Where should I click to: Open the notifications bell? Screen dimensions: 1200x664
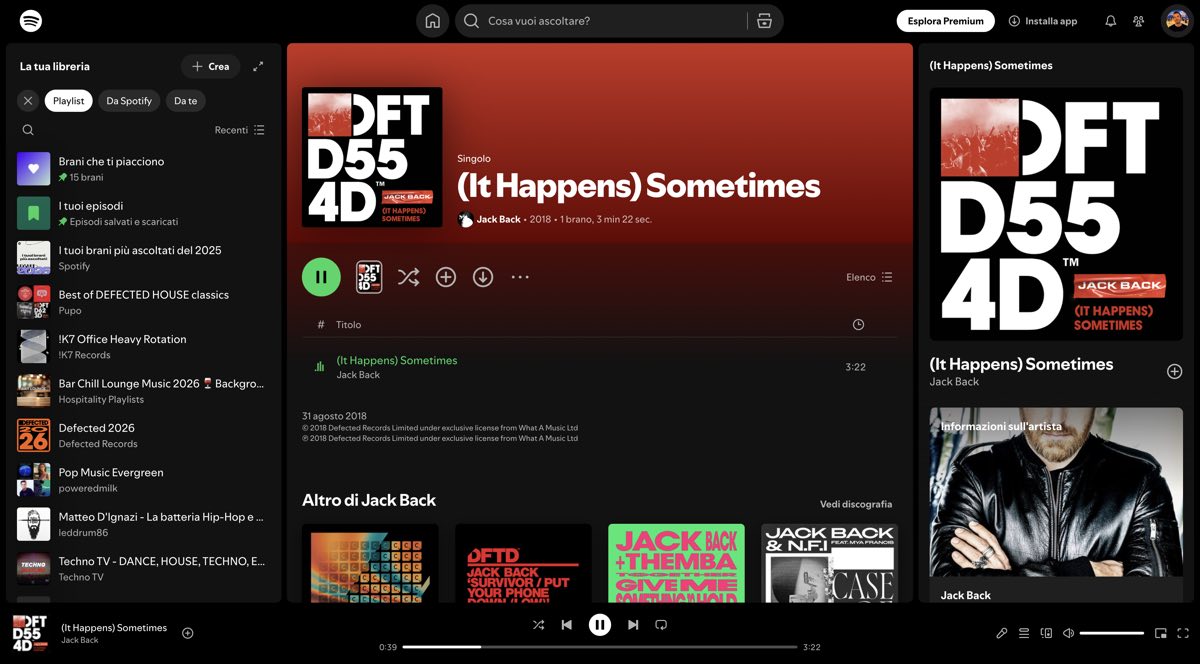click(1110, 21)
